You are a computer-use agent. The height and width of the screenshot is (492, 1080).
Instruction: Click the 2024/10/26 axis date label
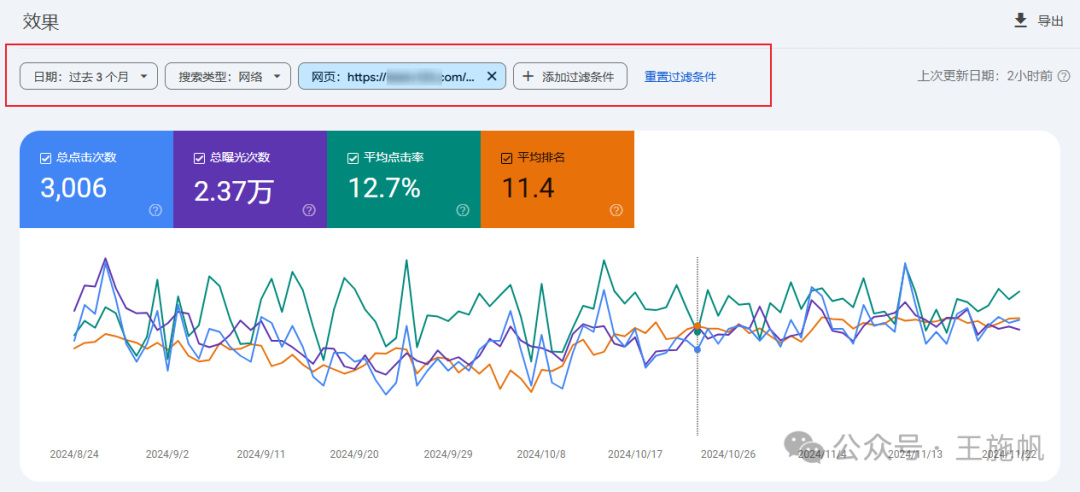(x=728, y=455)
